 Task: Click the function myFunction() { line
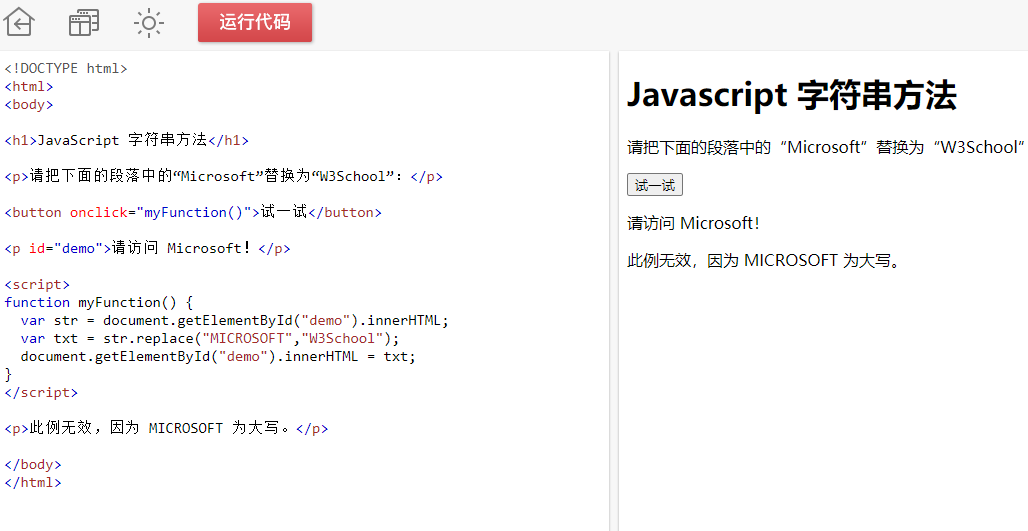click(x=98, y=302)
